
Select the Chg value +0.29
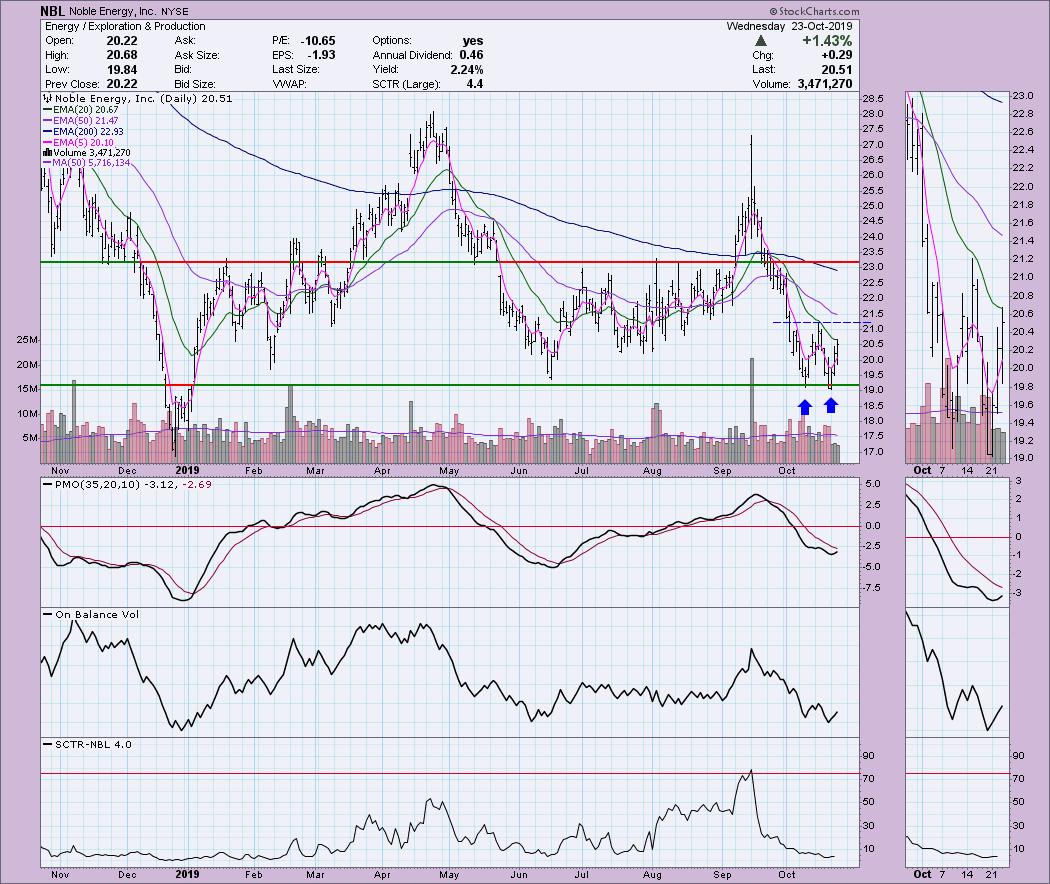pyautogui.click(x=838, y=55)
